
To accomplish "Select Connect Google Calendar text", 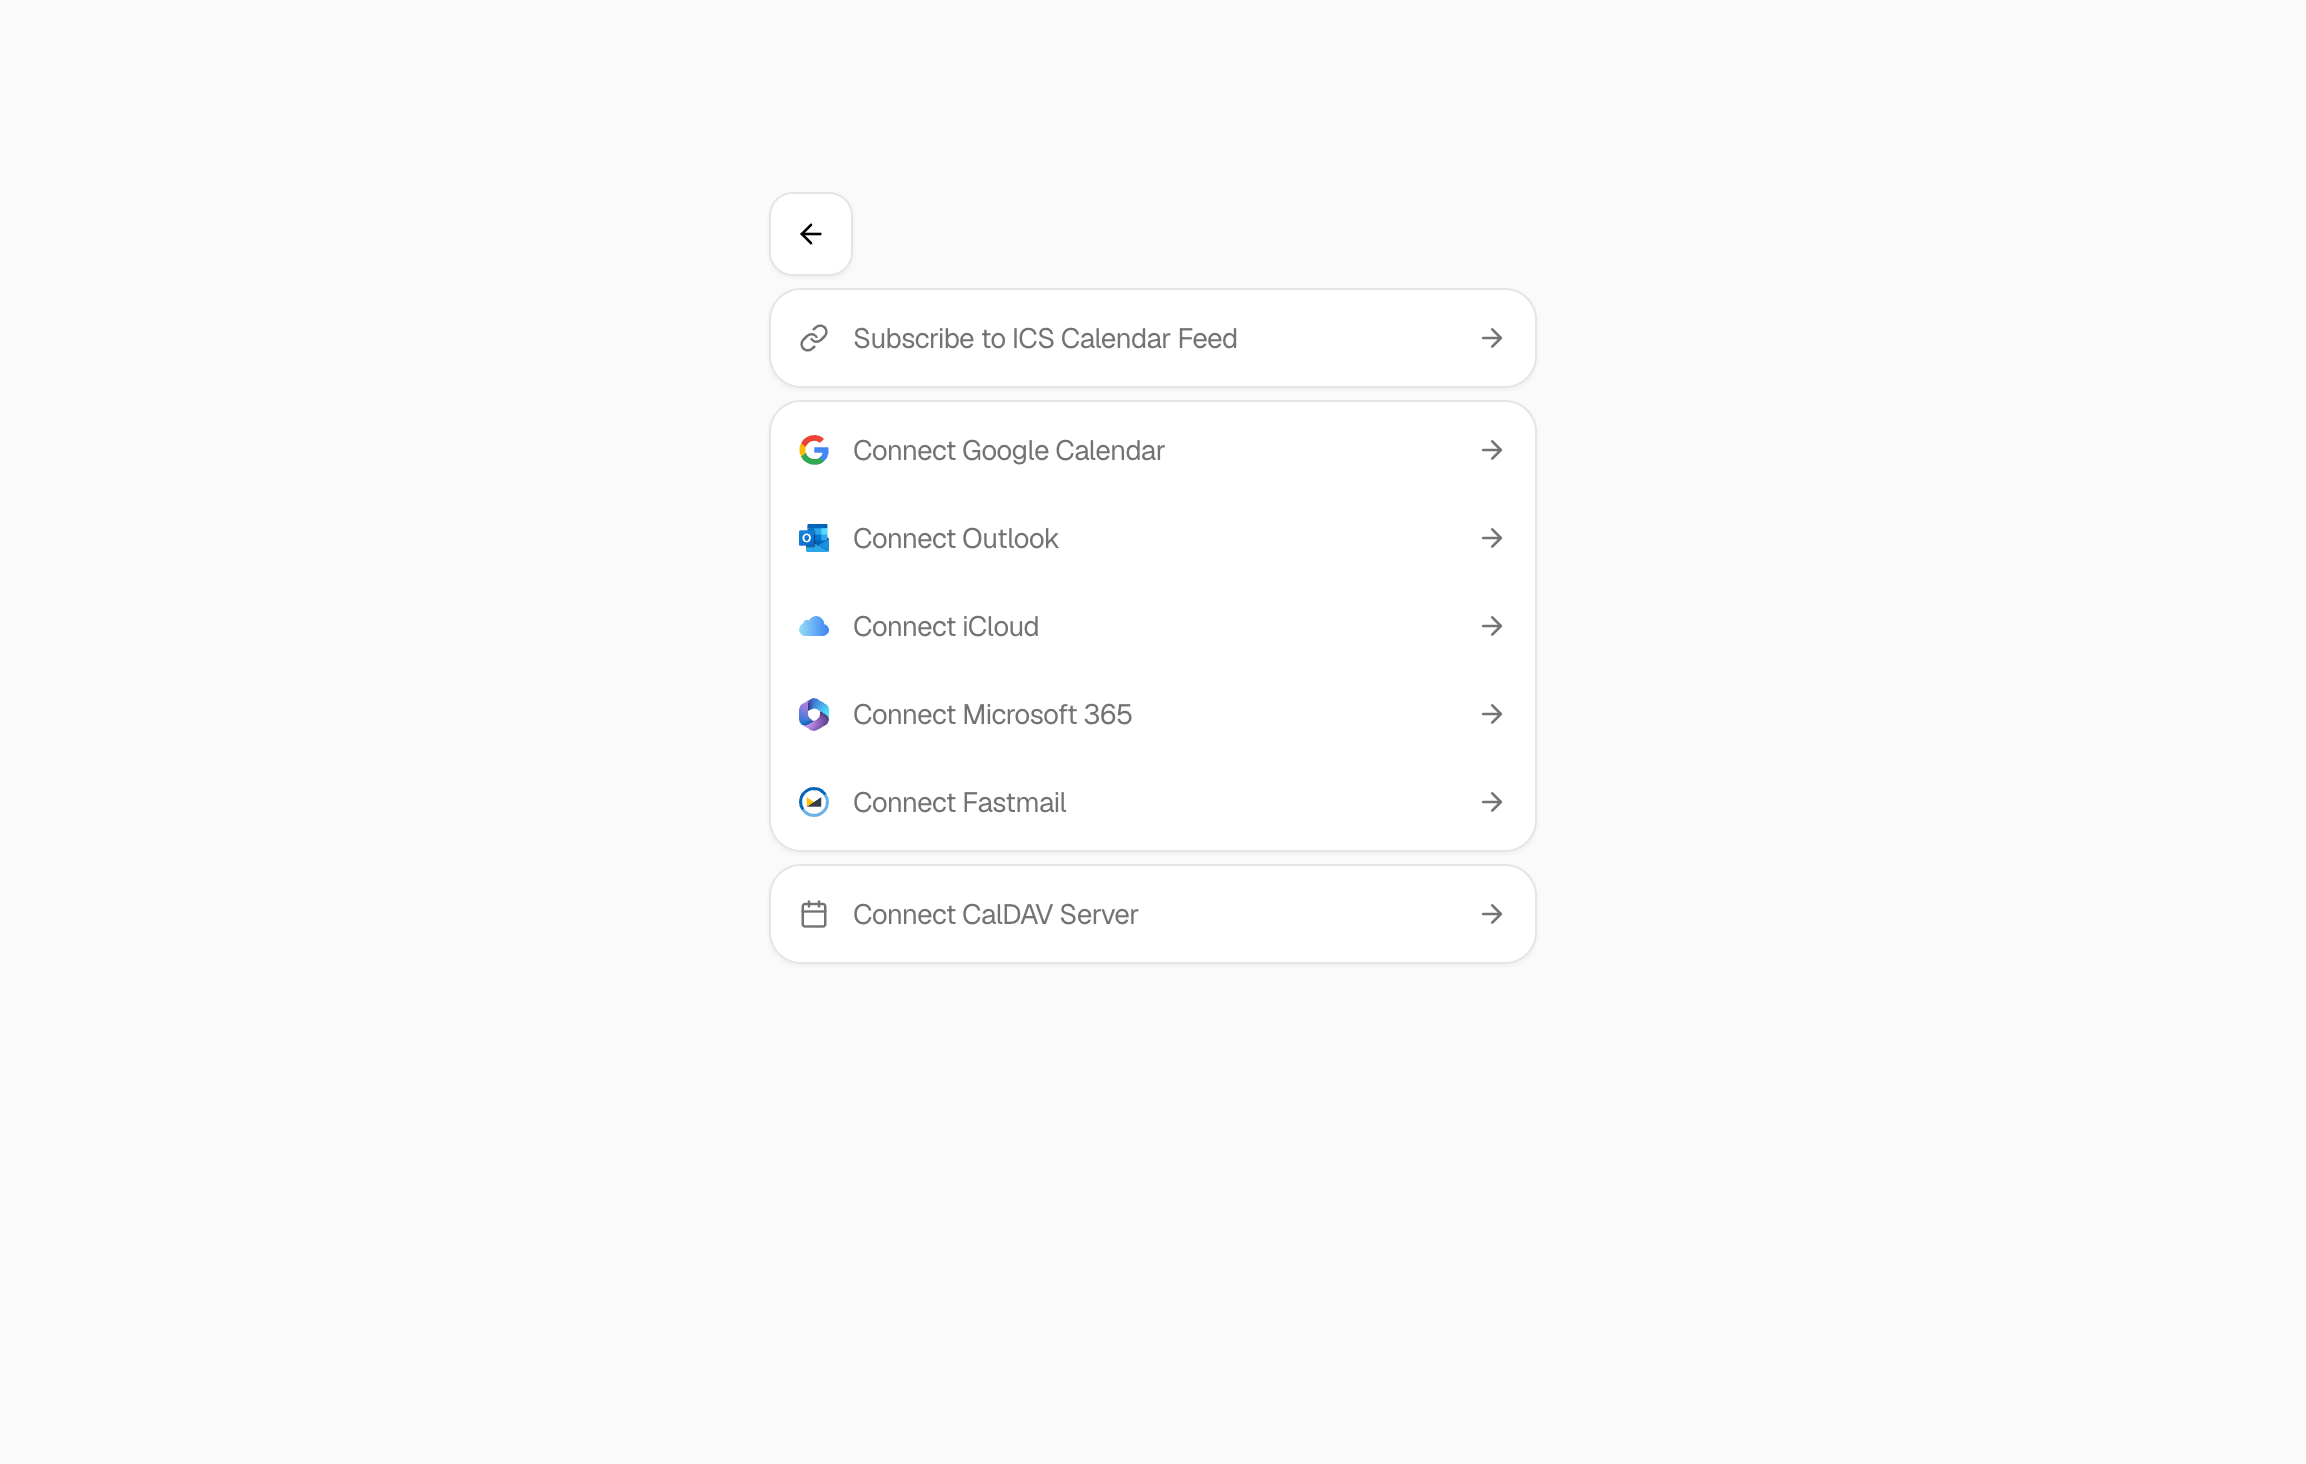I will tap(1008, 451).
